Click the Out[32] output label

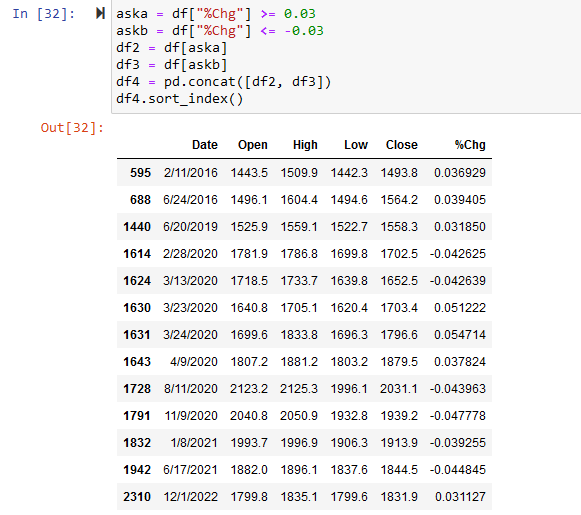point(72,128)
